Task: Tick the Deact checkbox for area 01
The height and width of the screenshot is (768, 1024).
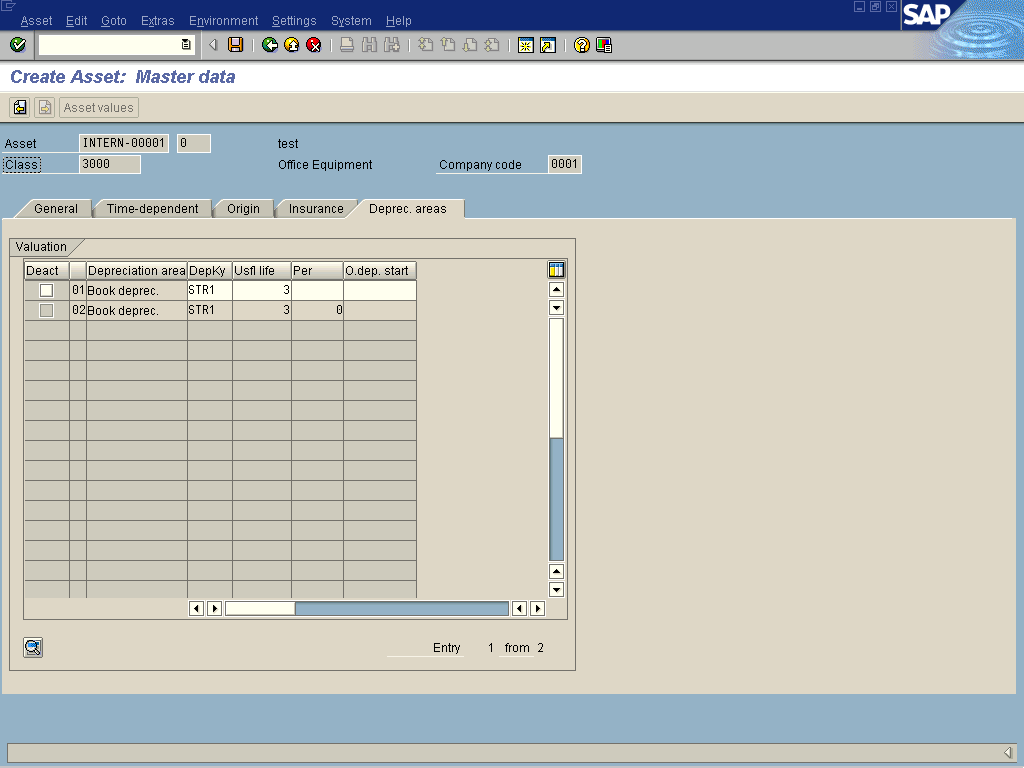Action: (46, 291)
